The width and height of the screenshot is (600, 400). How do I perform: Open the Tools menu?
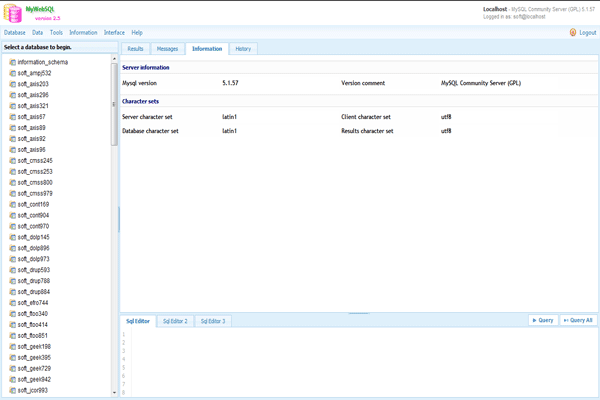(56, 33)
